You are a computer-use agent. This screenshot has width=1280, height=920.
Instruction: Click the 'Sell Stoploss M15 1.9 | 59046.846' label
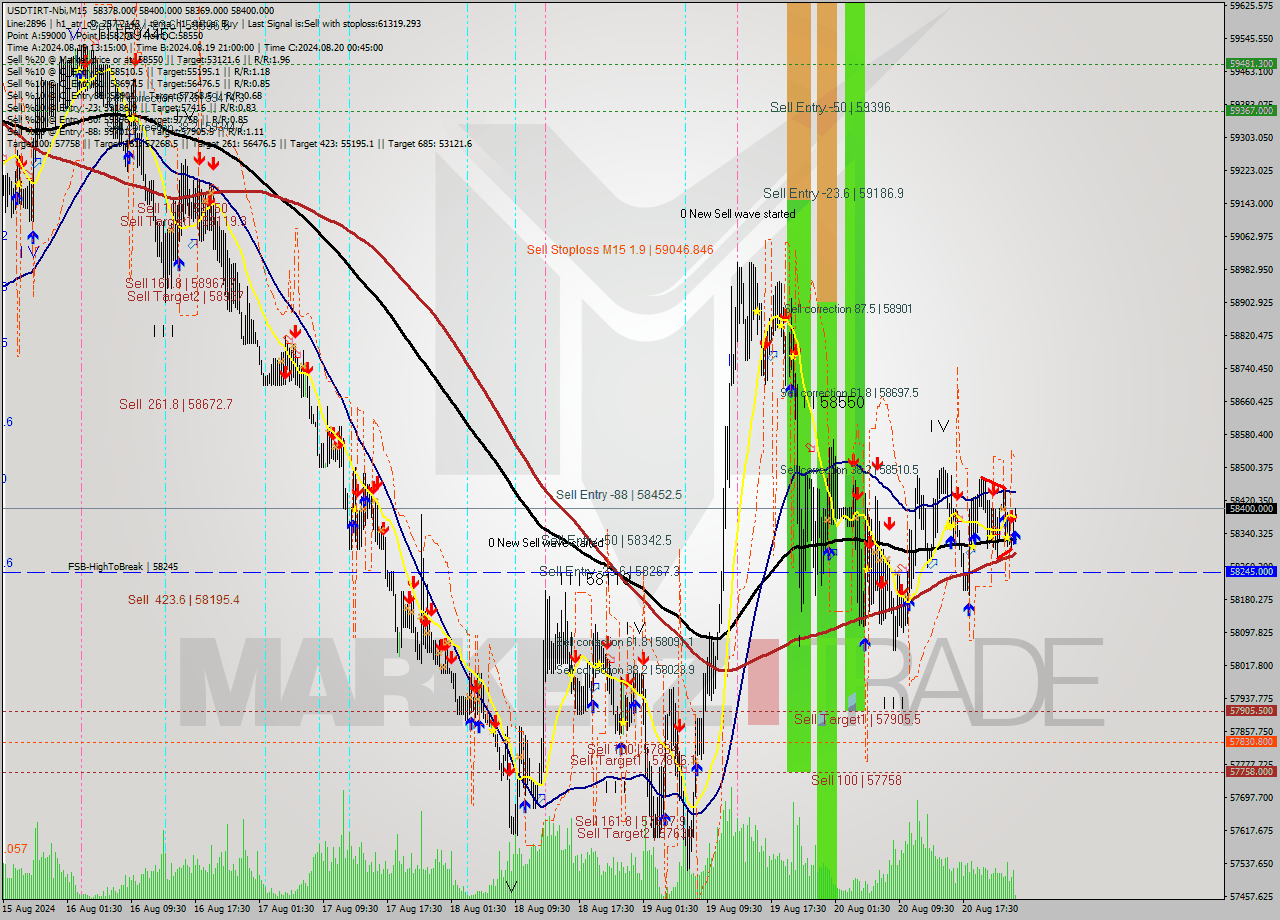click(x=620, y=249)
